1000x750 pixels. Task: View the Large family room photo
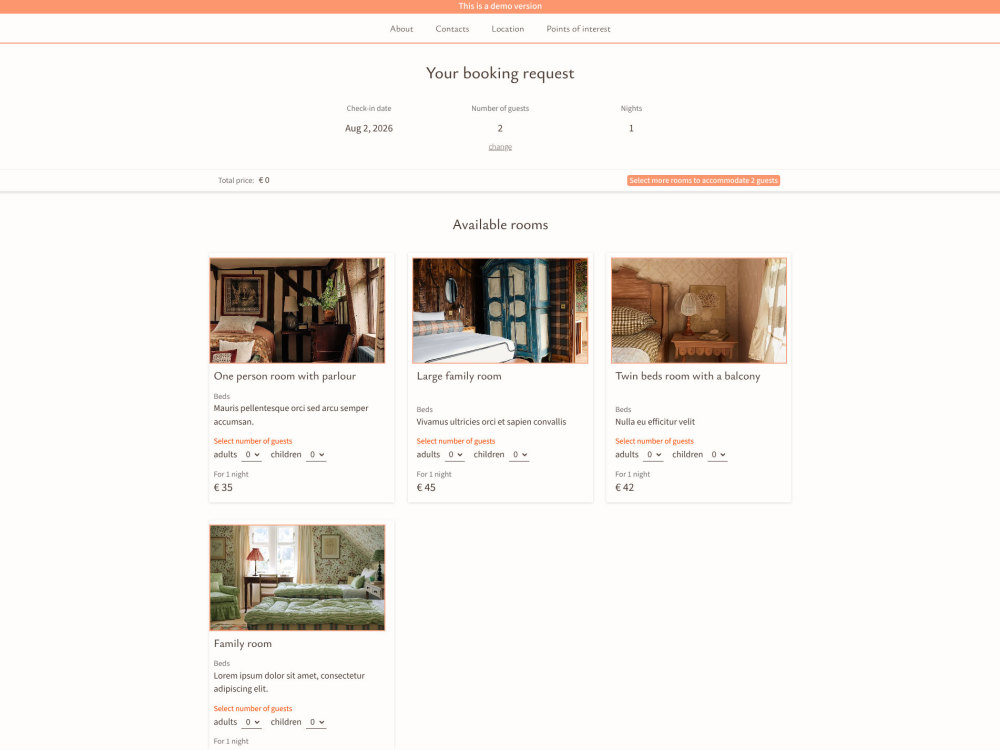(500, 311)
